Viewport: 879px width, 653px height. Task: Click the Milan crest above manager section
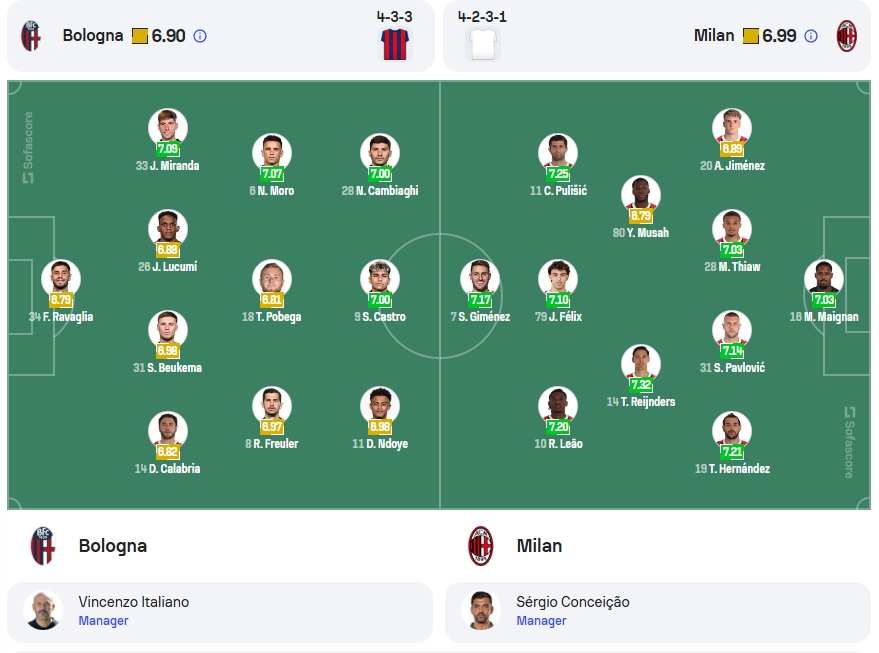pos(481,545)
